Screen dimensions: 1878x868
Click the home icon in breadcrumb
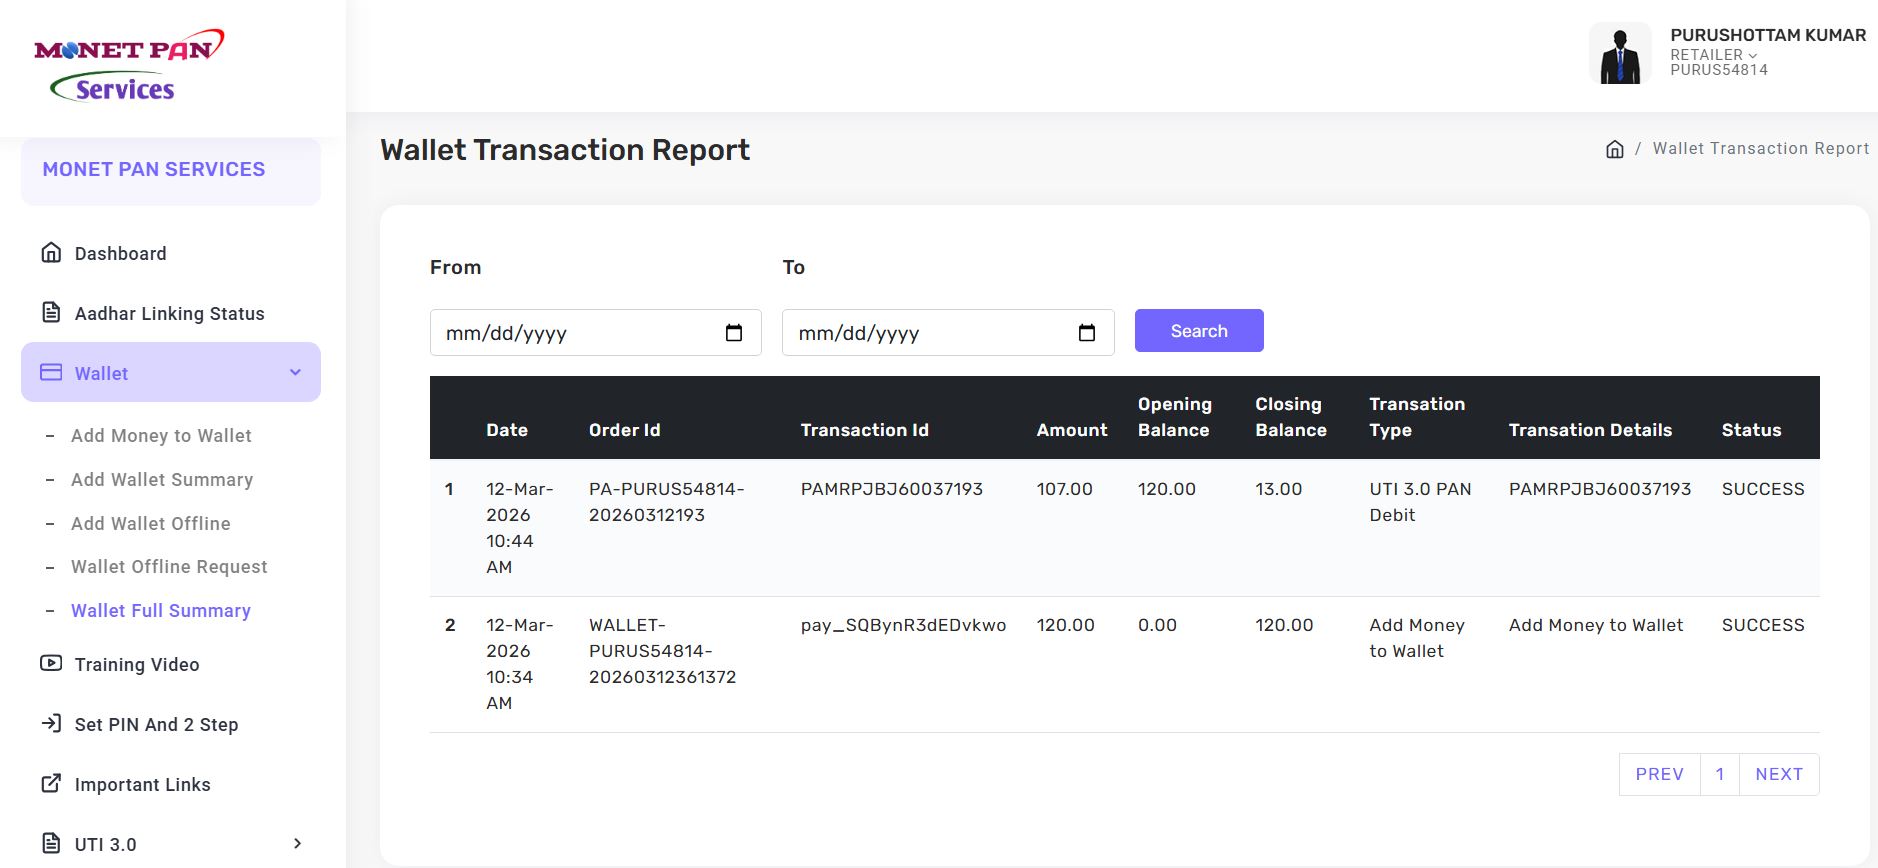[x=1614, y=149]
